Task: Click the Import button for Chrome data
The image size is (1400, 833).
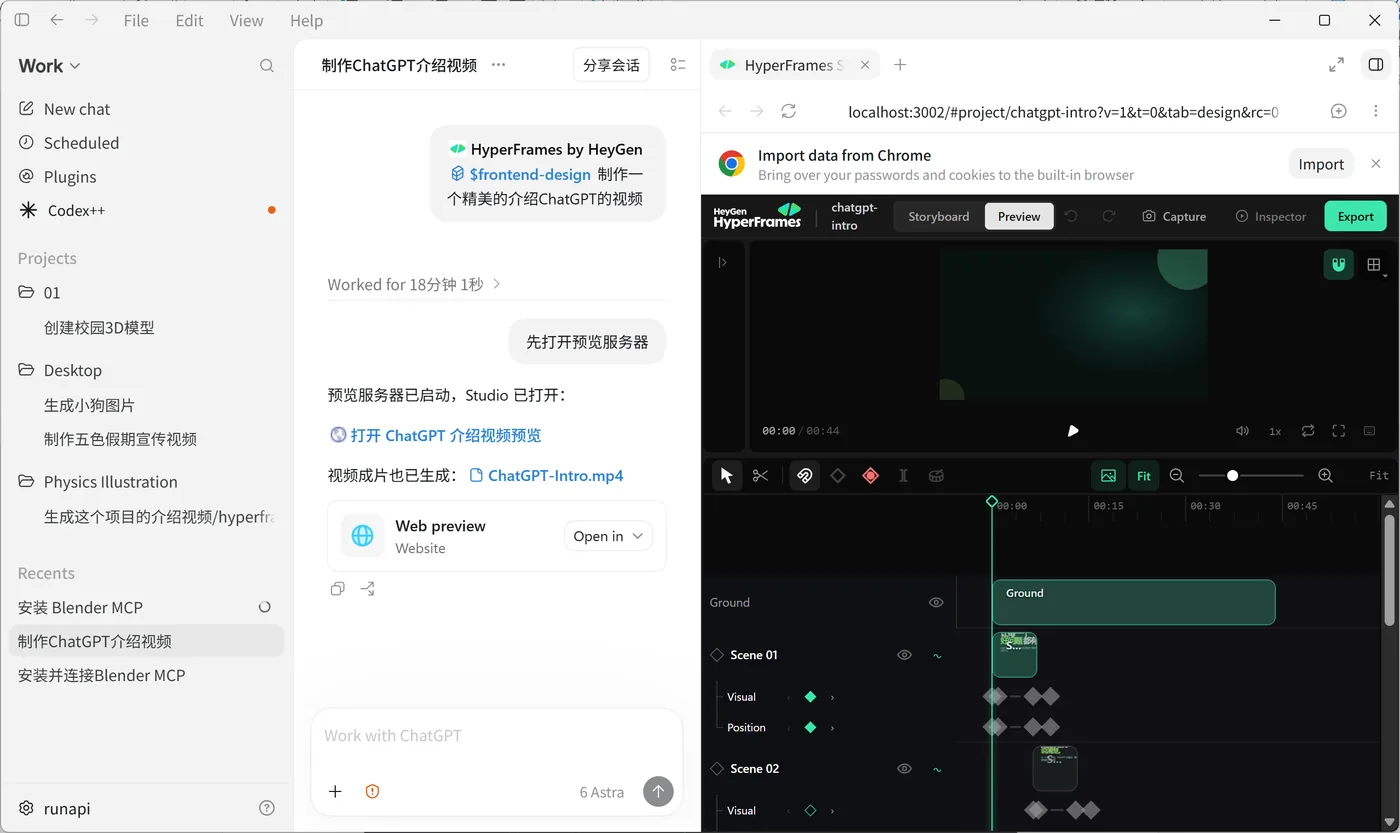Action: point(1321,164)
